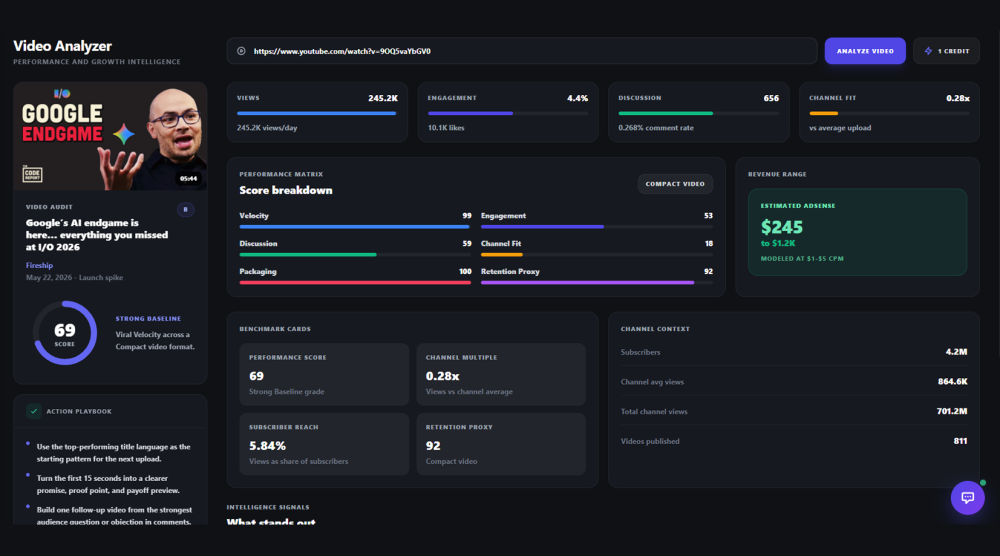Click the Videos published 811 row
1000x556 pixels.
point(793,441)
